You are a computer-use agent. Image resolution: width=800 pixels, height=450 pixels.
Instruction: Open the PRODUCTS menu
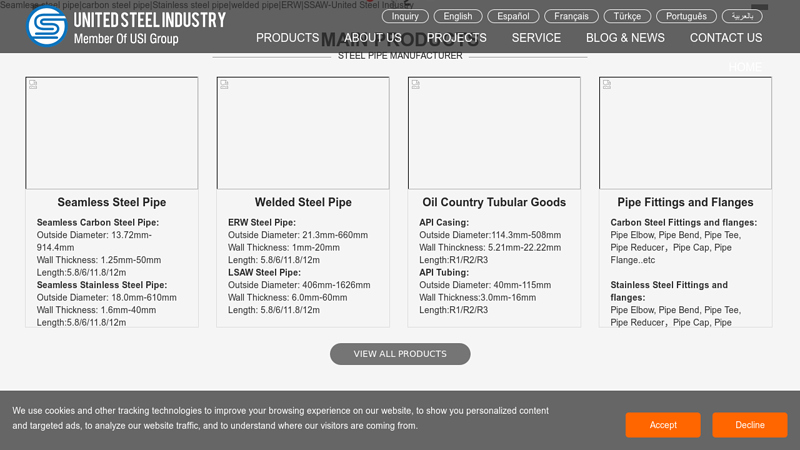(x=287, y=38)
